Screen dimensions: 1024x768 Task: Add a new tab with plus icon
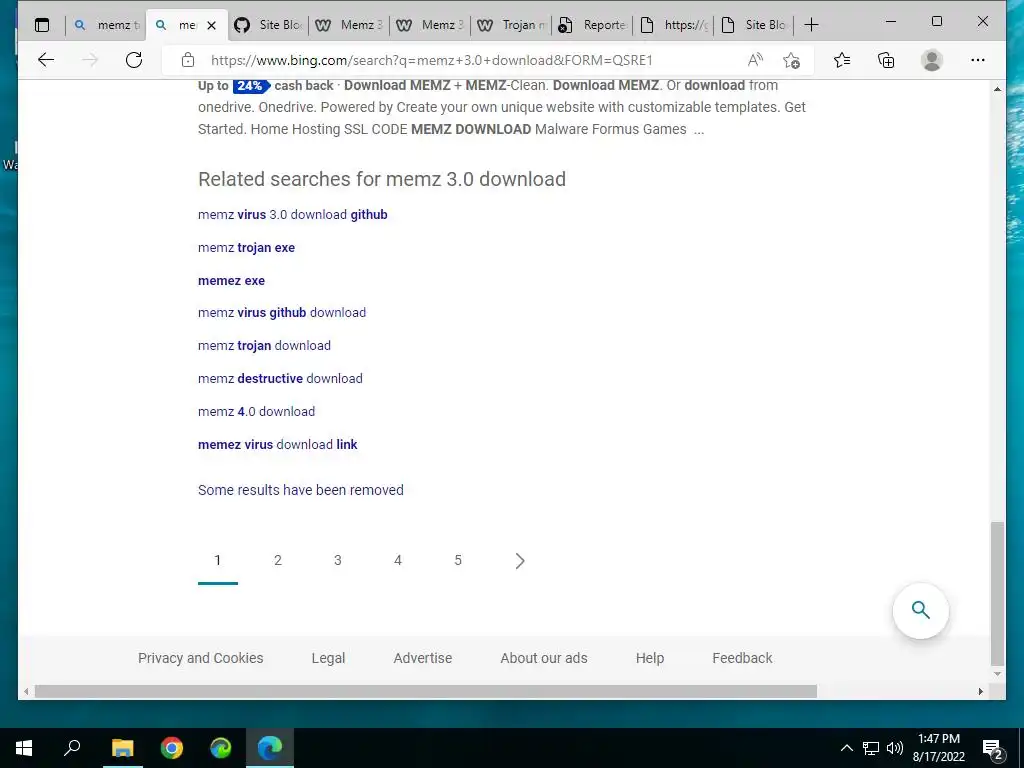(811, 25)
